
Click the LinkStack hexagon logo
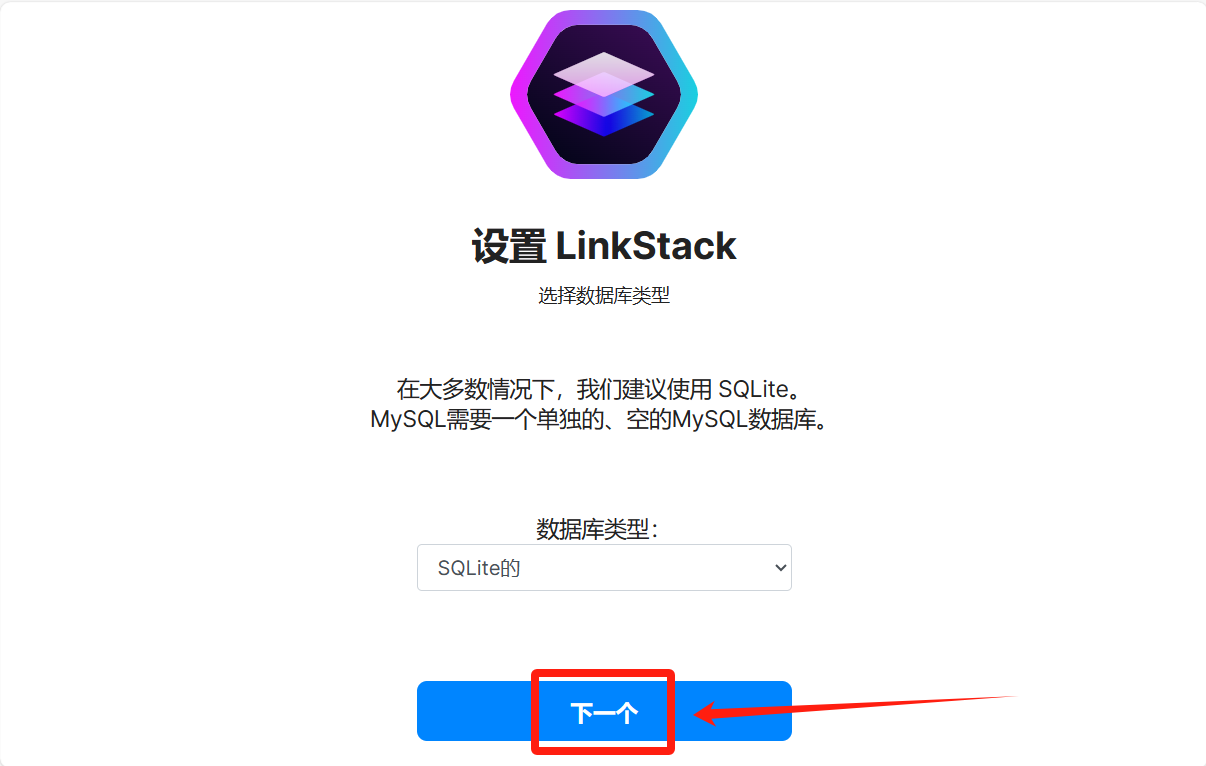pyautogui.click(x=604, y=95)
